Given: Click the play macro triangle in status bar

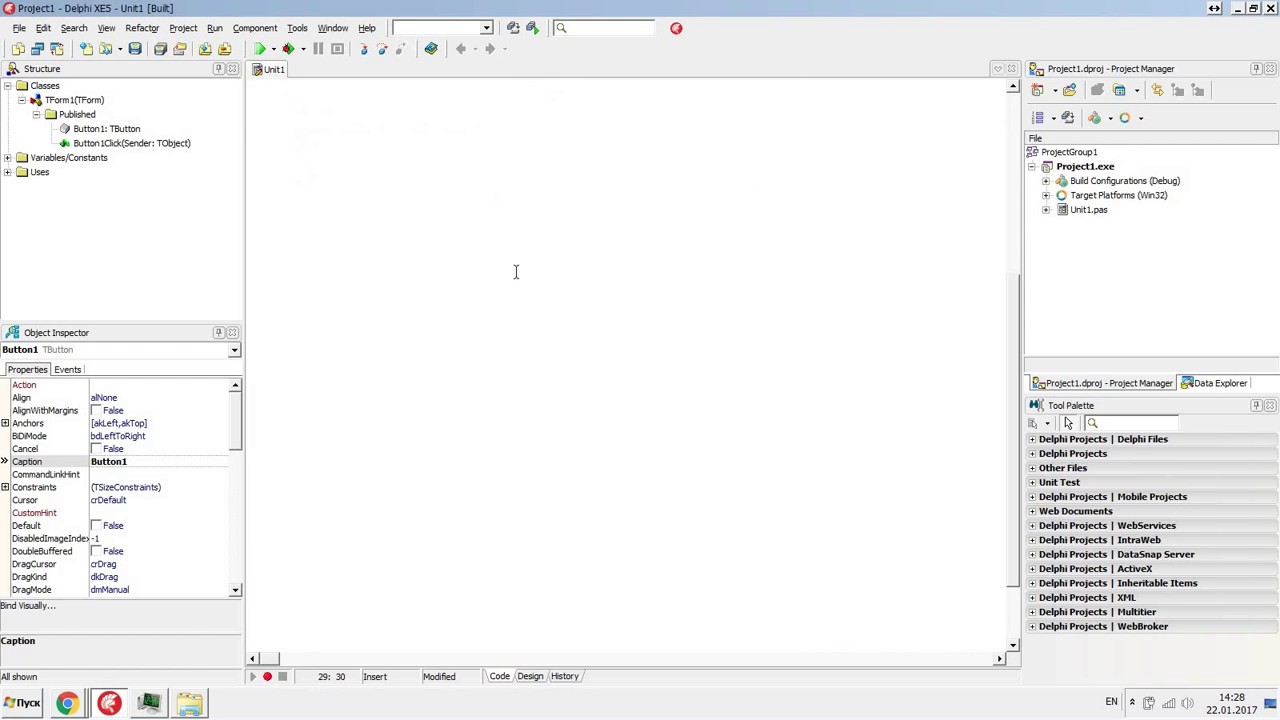Looking at the screenshot, I should [252, 677].
